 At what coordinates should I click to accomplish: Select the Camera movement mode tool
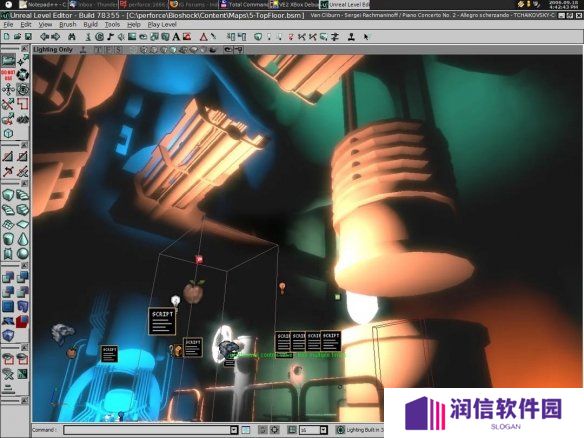click(8, 60)
